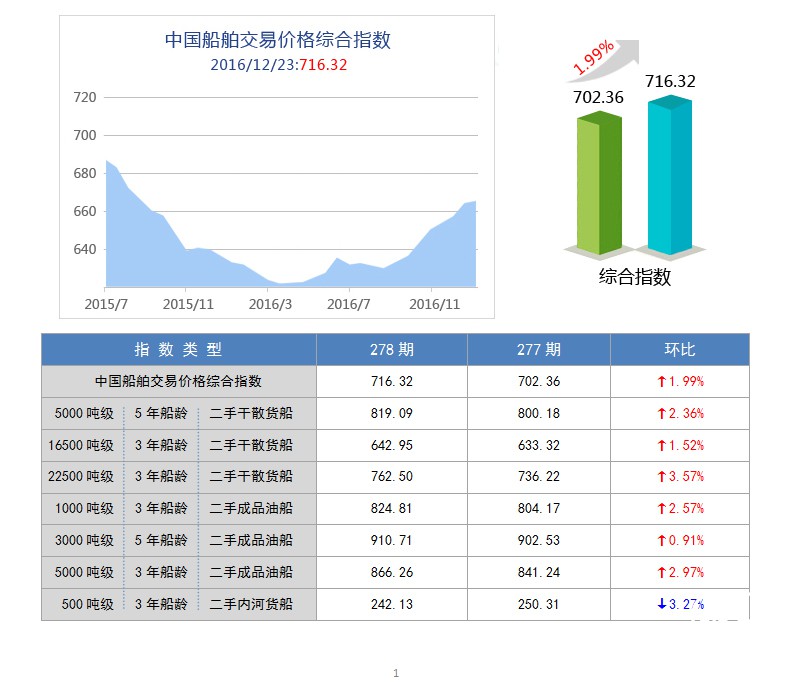Select cell 902.53

tap(539, 540)
